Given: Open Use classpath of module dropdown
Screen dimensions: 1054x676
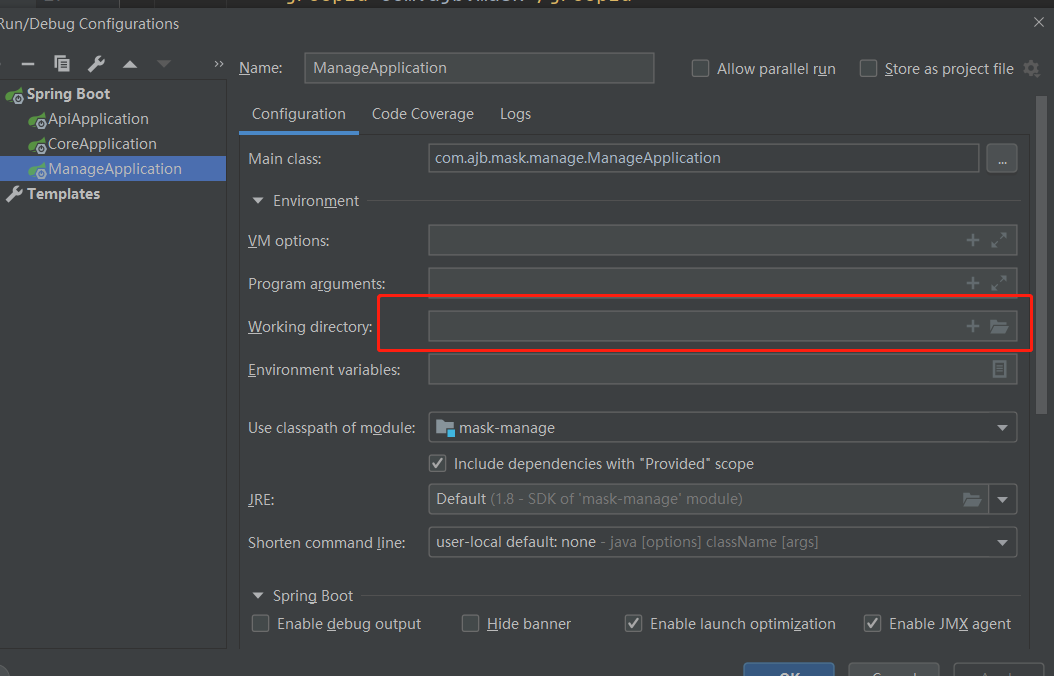Looking at the screenshot, I should pos(723,427).
